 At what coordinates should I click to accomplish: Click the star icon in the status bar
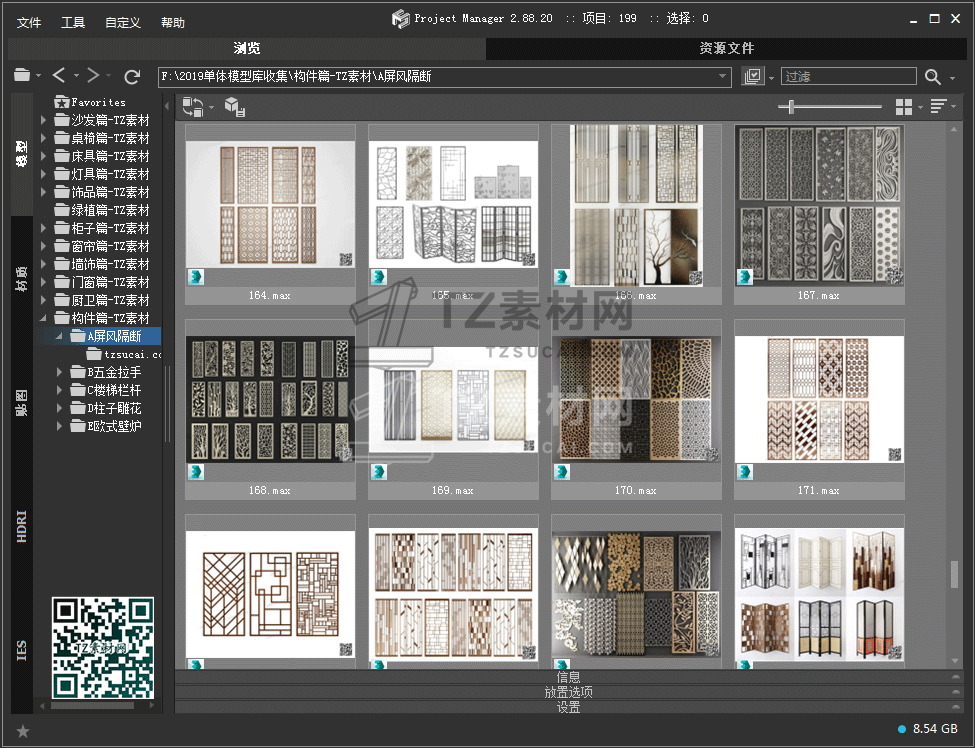pos(23,731)
